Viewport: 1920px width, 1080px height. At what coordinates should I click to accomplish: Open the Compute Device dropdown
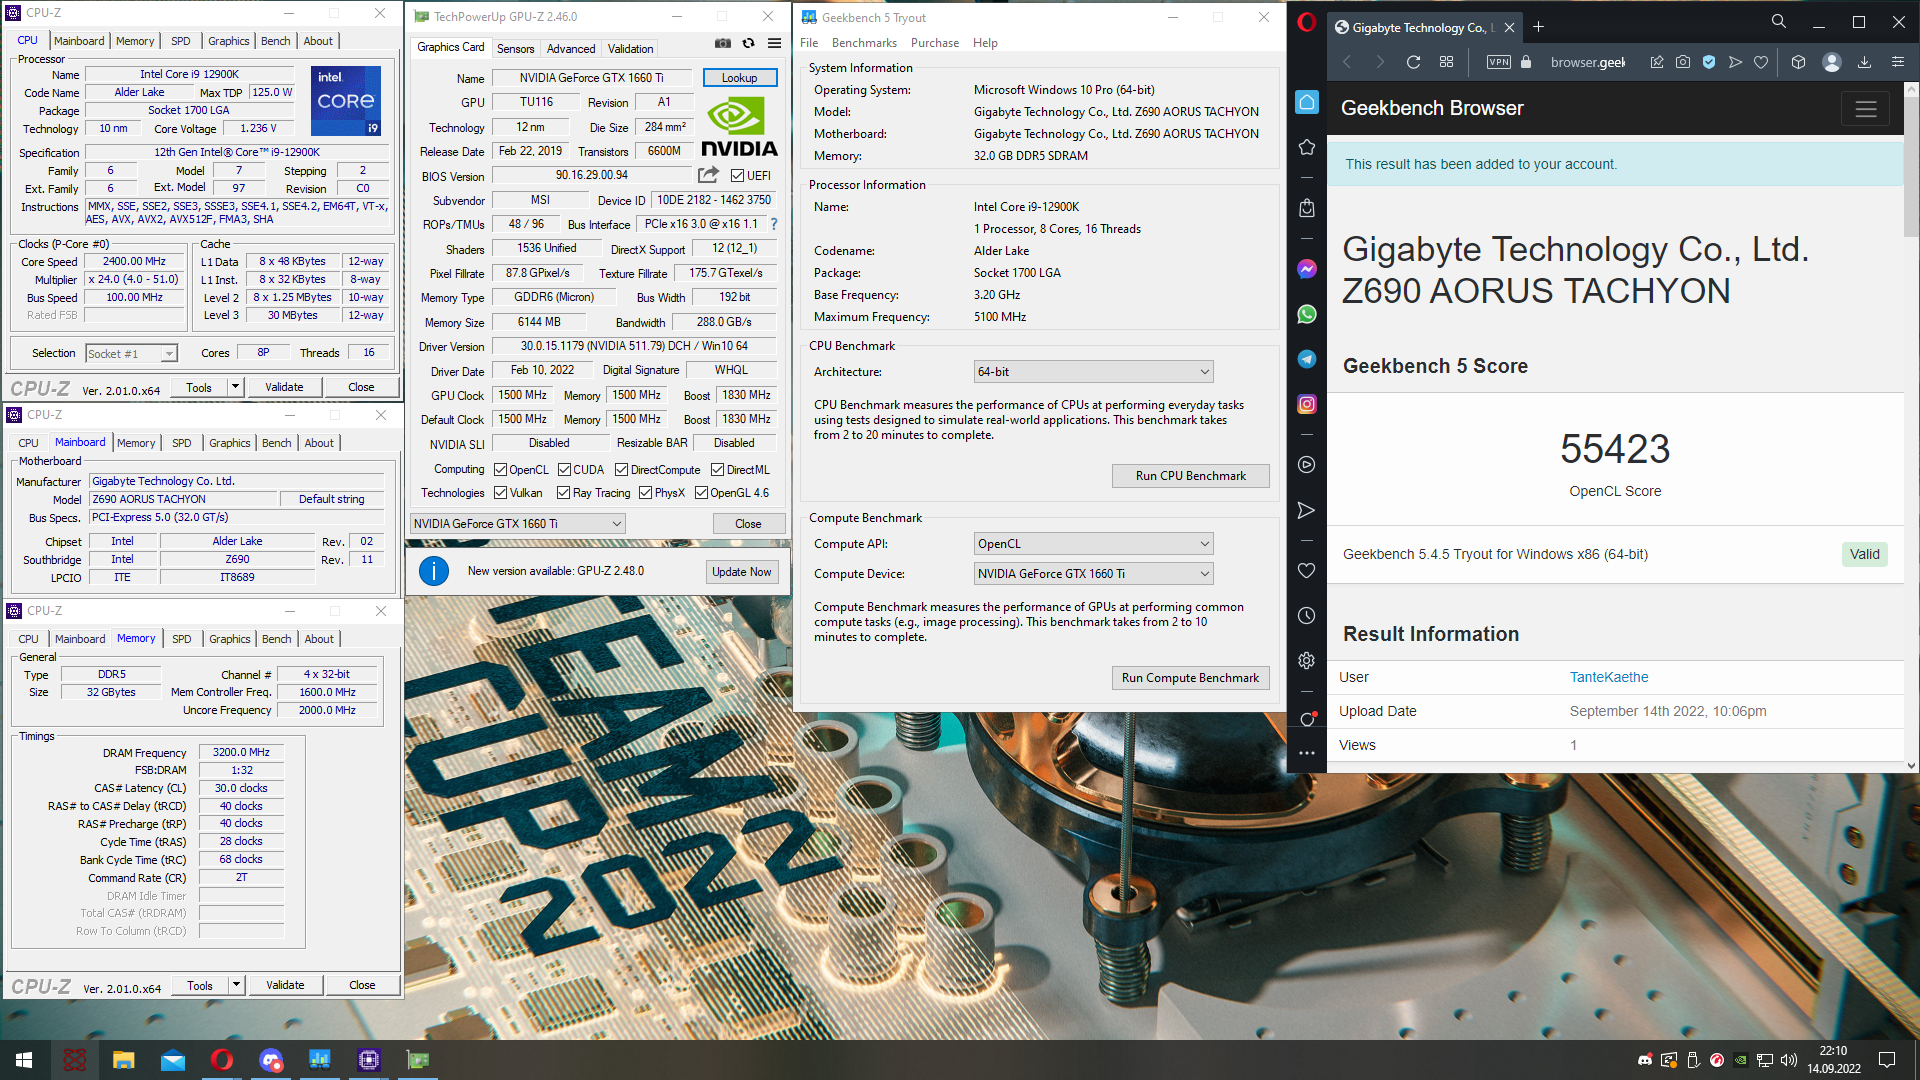(1094, 574)
